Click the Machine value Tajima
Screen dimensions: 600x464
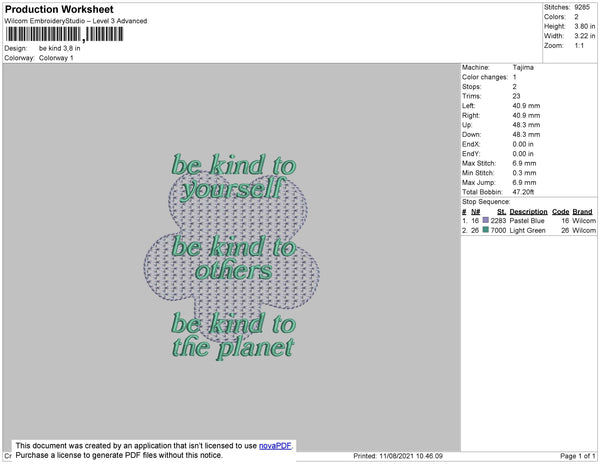[x=523, y=67]
